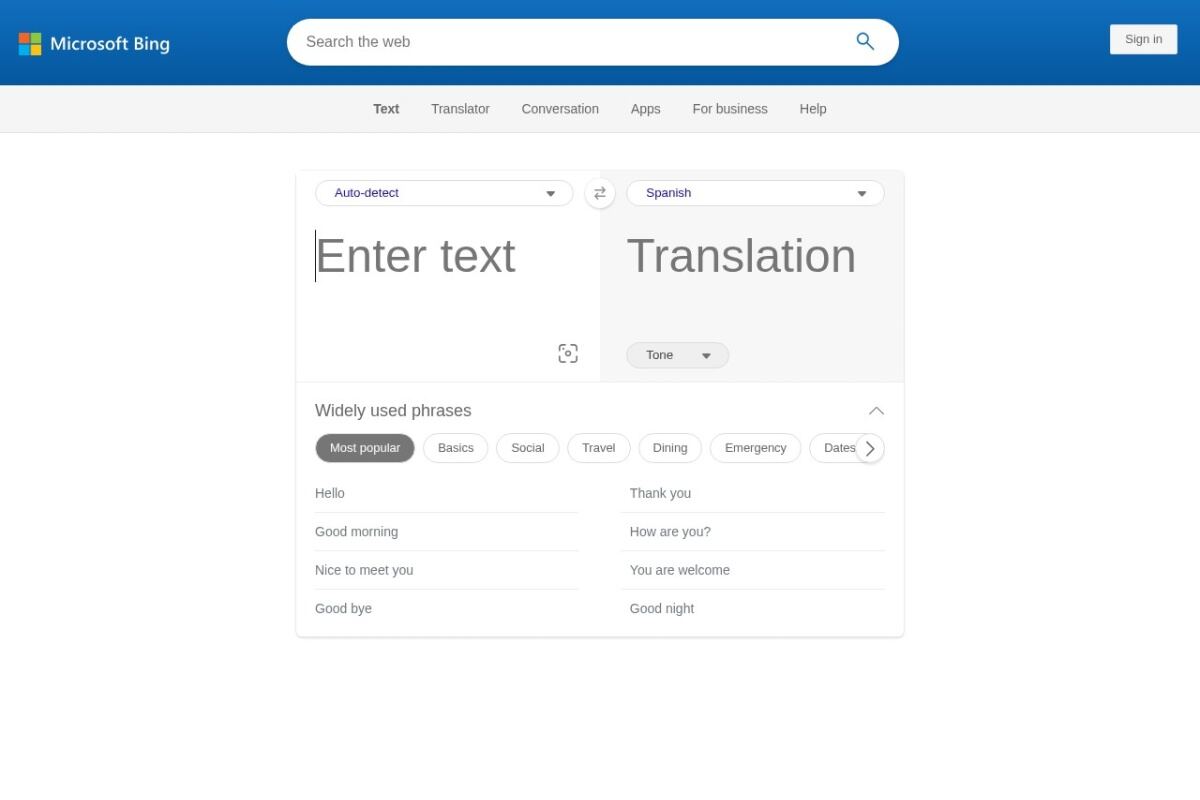Collapse the Widely used phrases section

(876, 411)
